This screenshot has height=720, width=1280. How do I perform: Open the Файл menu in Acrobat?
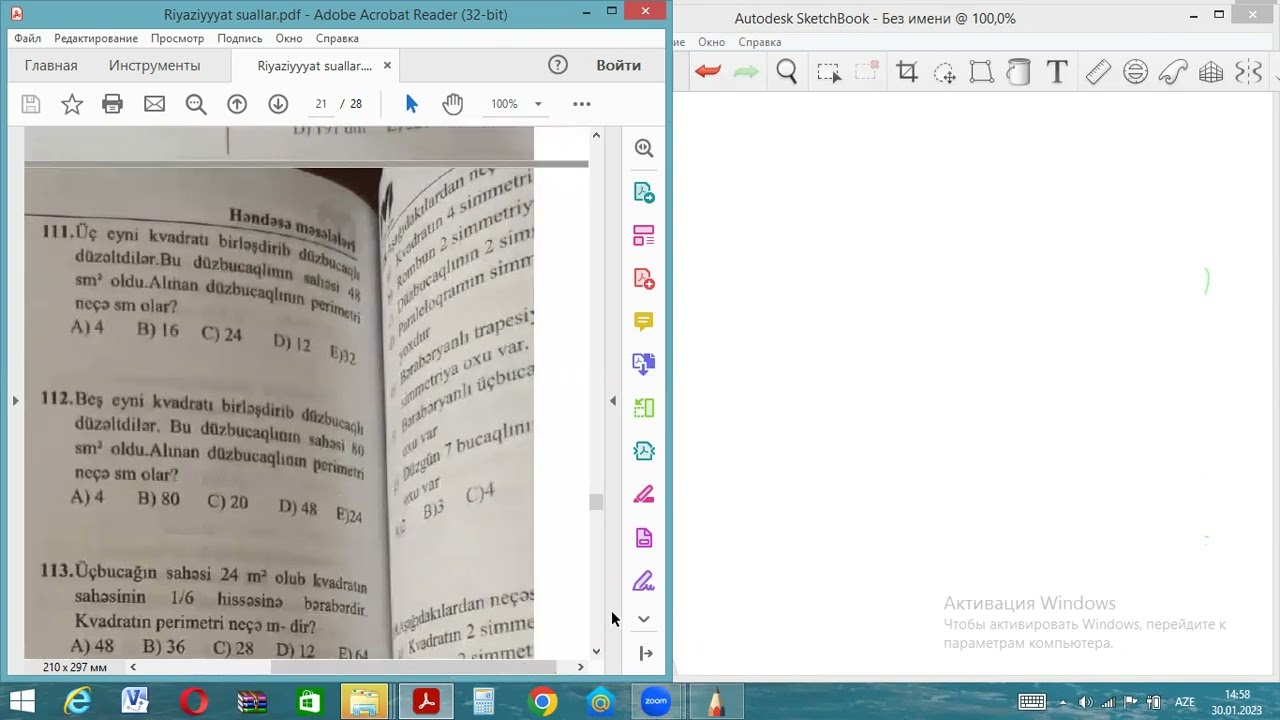coord(28,38)
